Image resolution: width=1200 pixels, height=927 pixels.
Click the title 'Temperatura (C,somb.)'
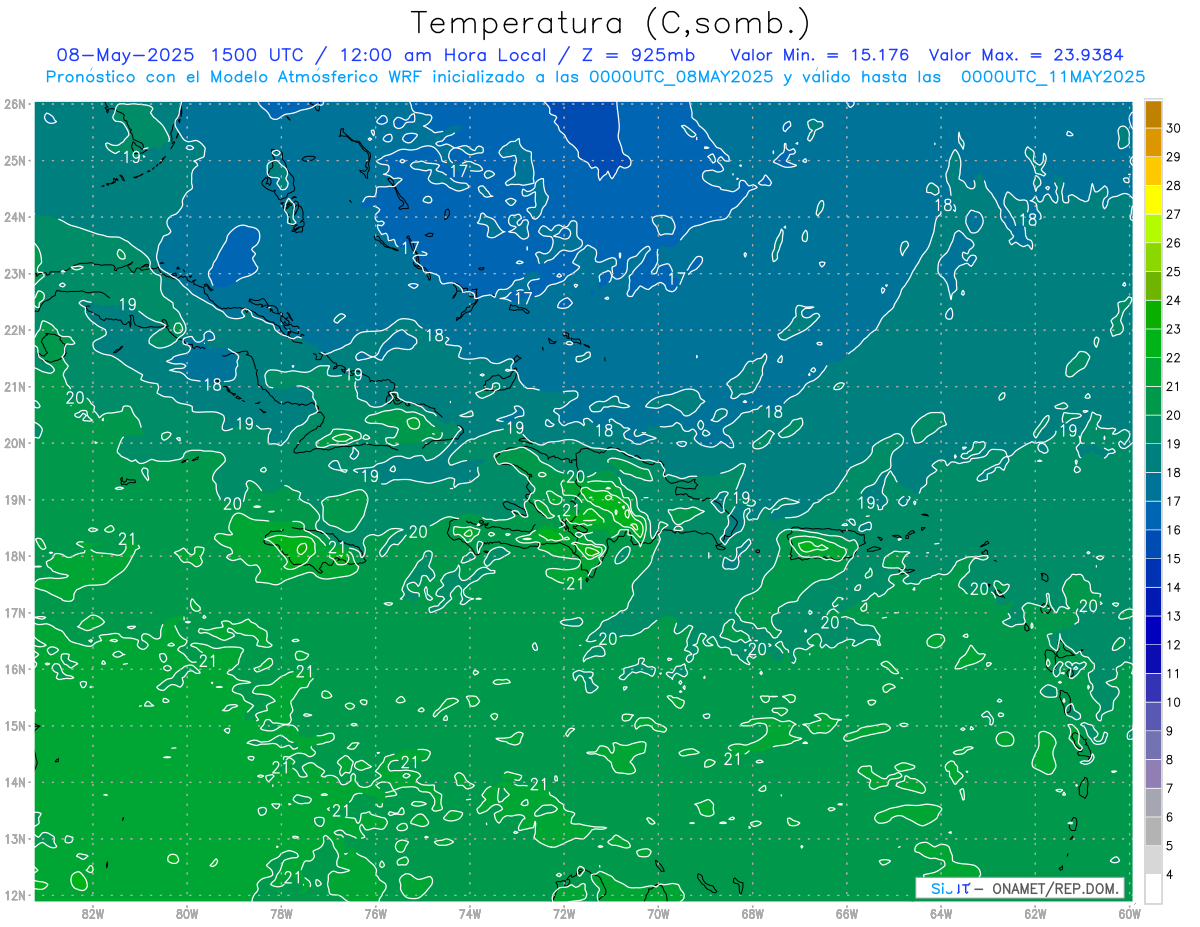coord(611,23)
